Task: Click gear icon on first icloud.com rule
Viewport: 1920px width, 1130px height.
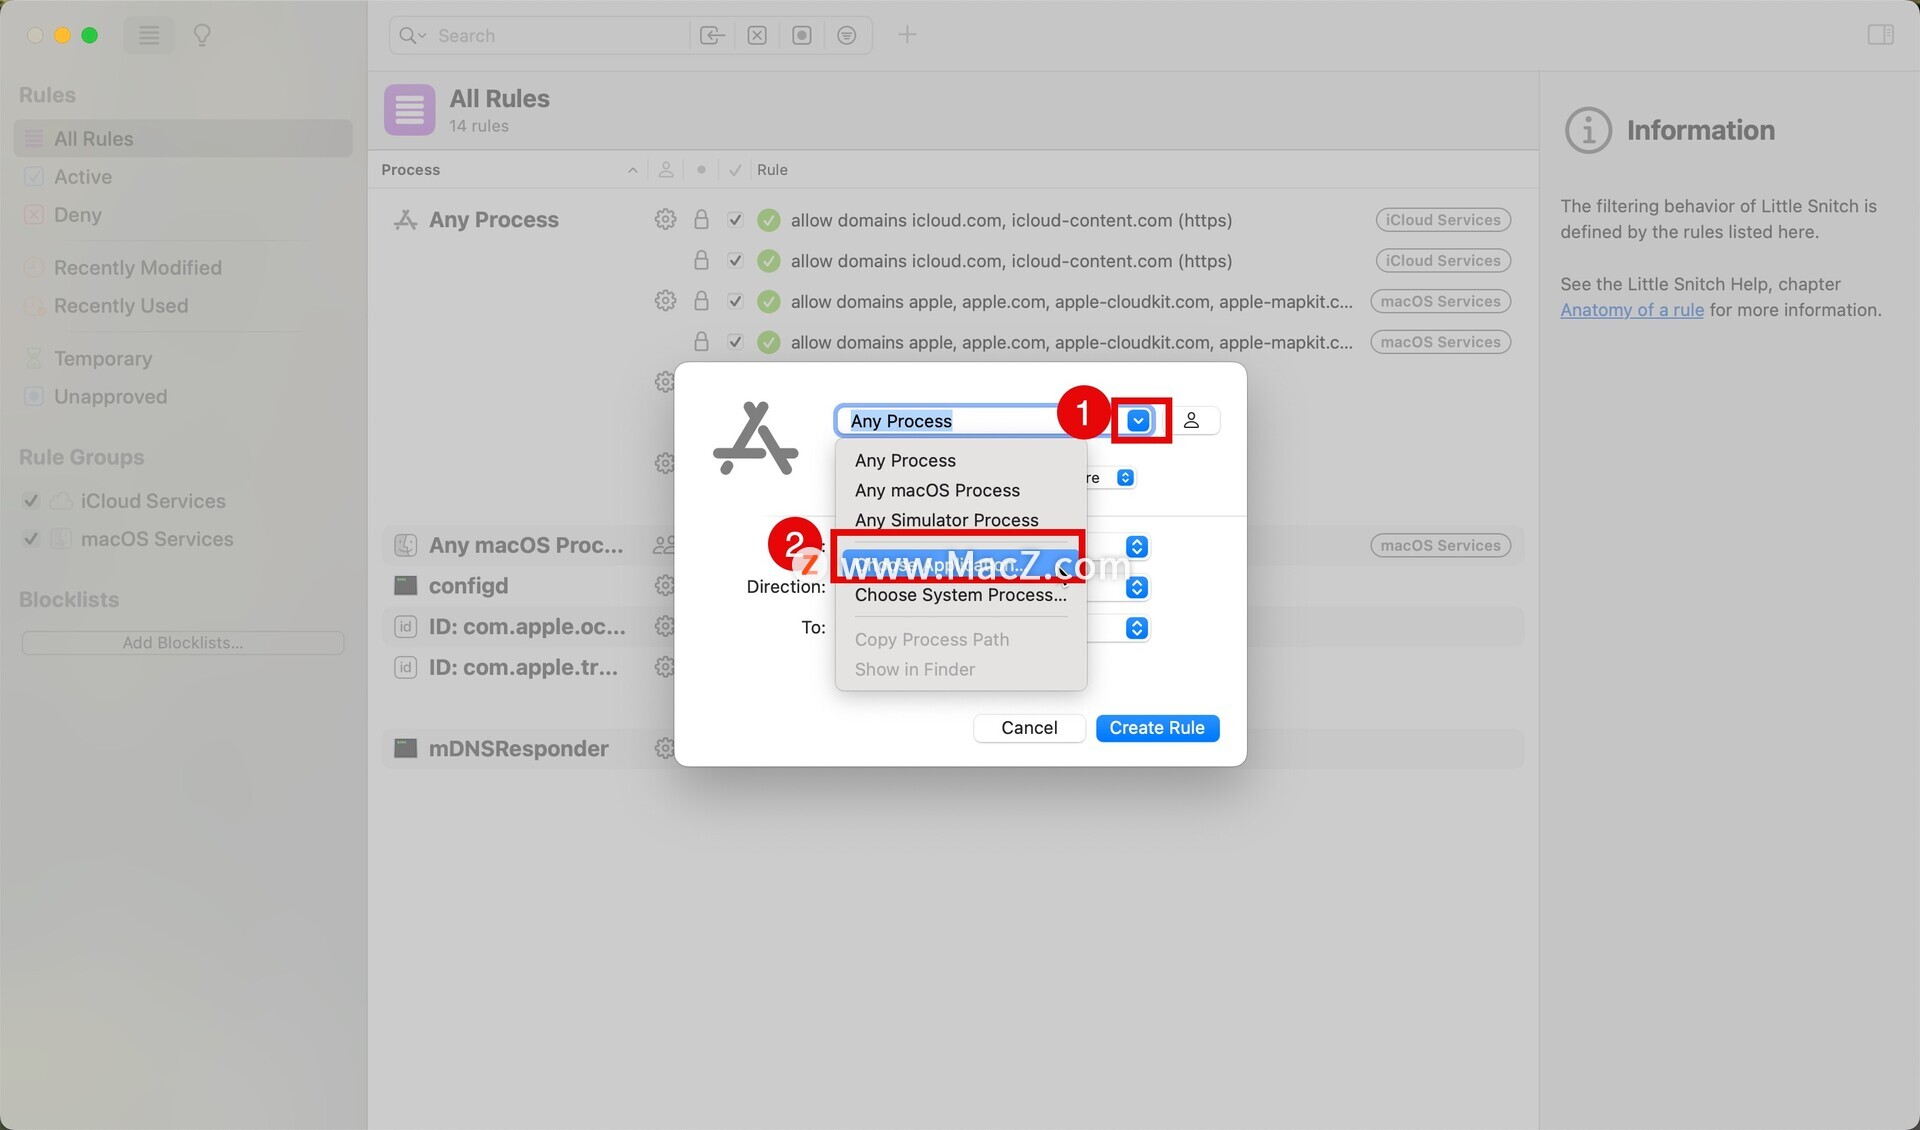Action: tap(665, 219)
